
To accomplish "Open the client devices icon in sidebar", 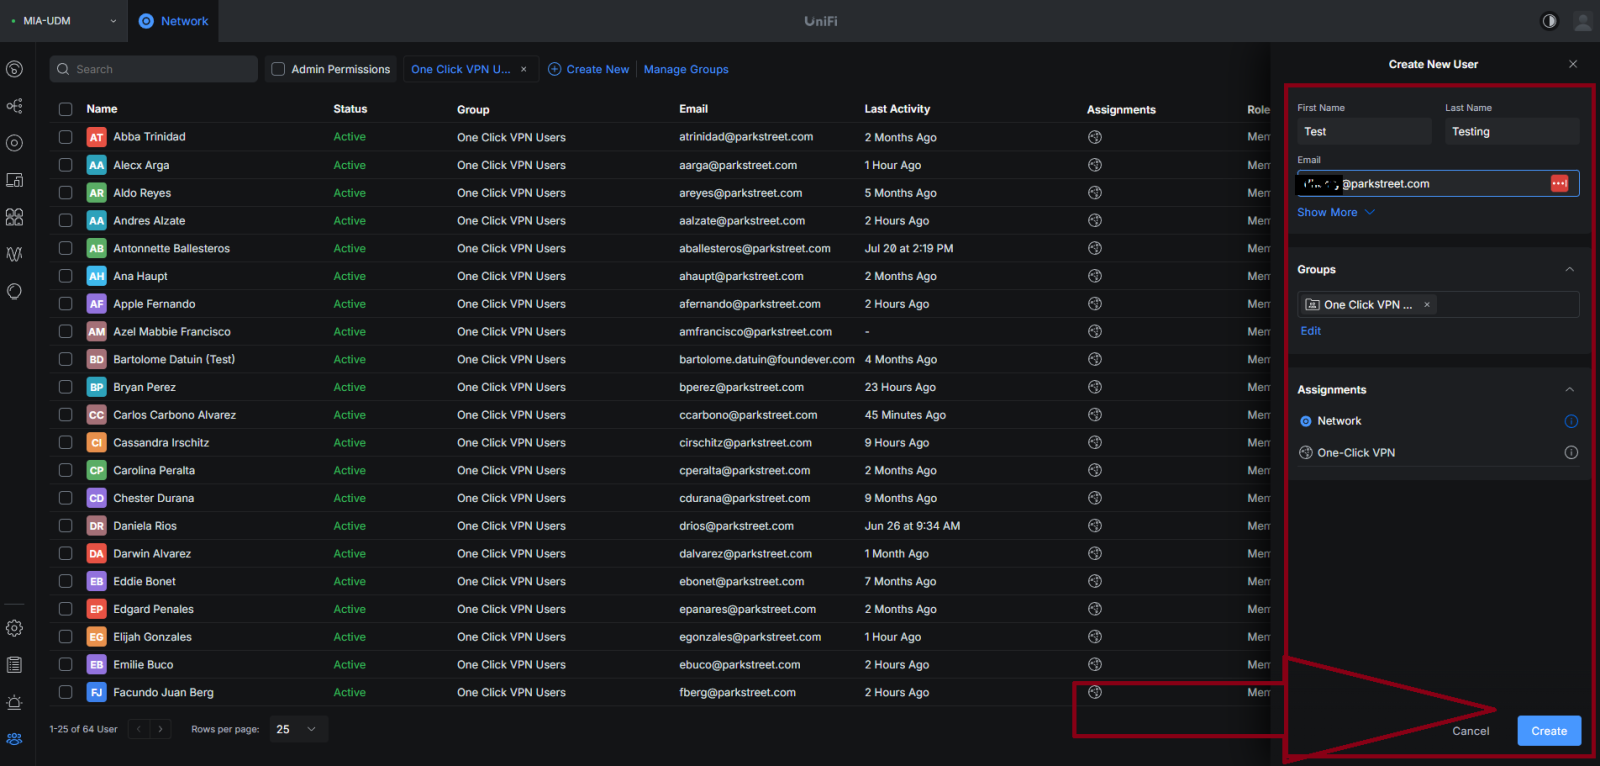I will 14,180.
